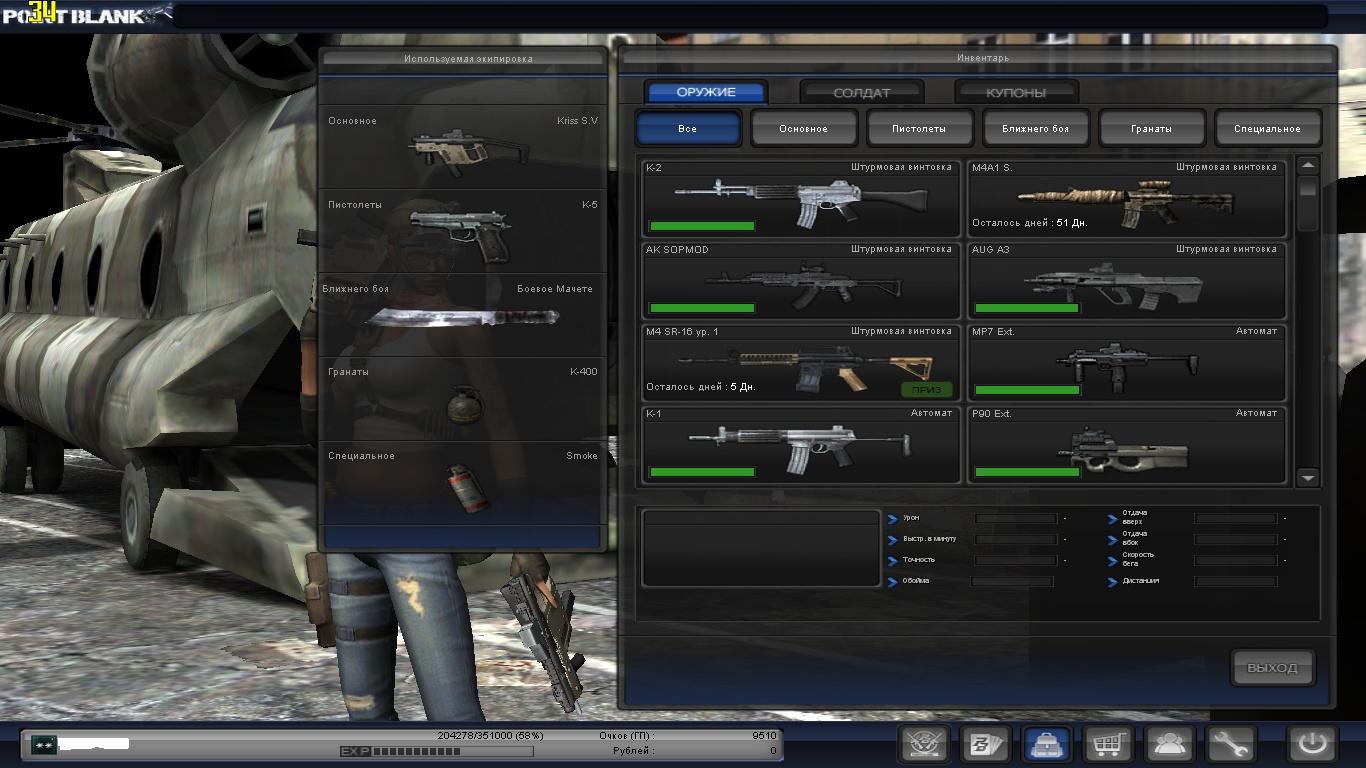Filter inventory by Ближнего боя
The height and width of the screenshot is (768, 1366).
(1036, 128)
